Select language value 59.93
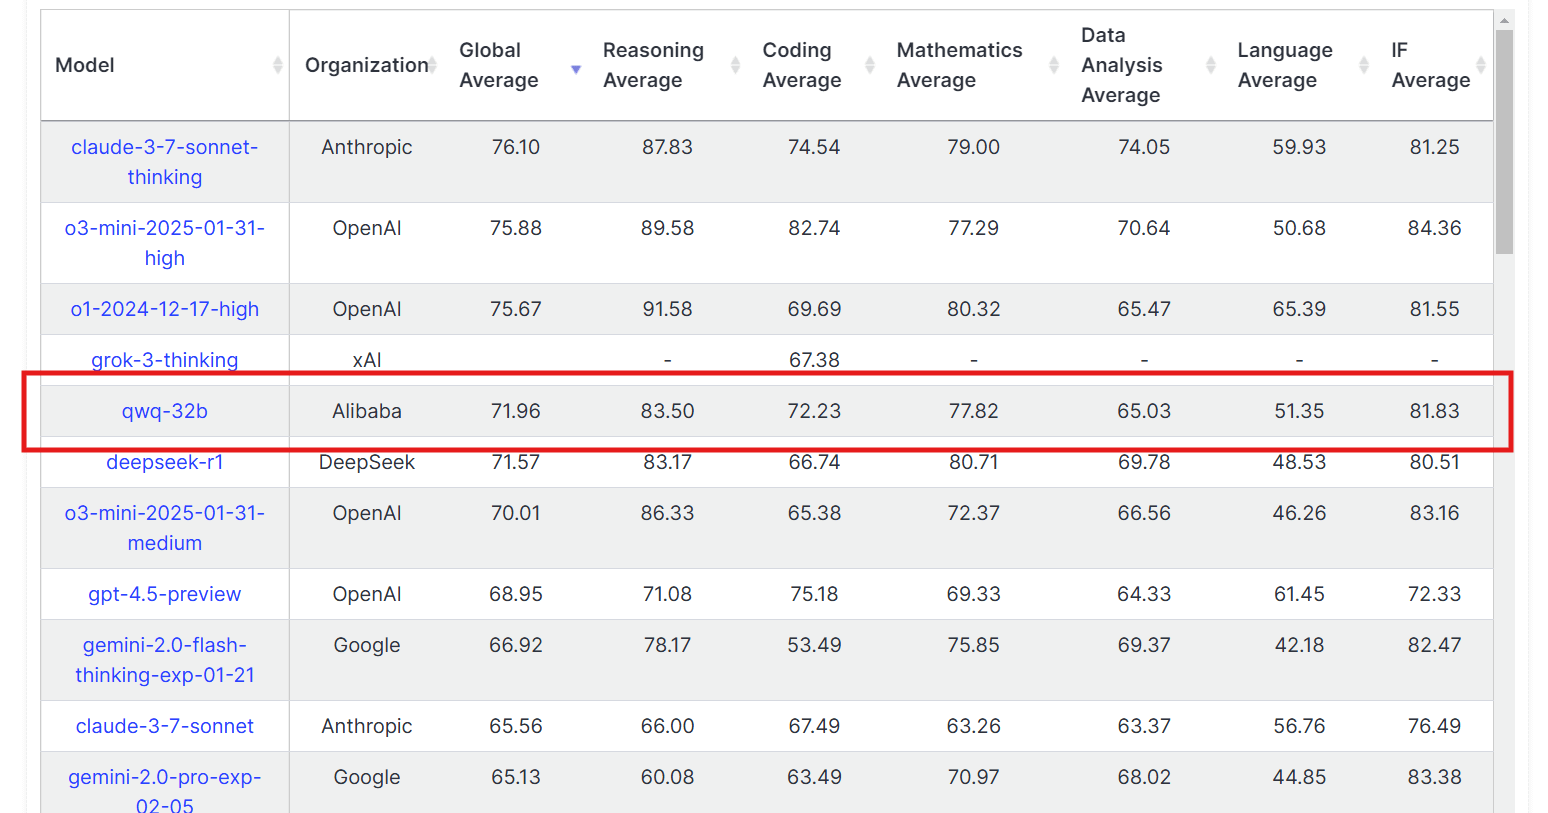The width and height of the screenshot is (1548, 813). tap(1299, 147)
